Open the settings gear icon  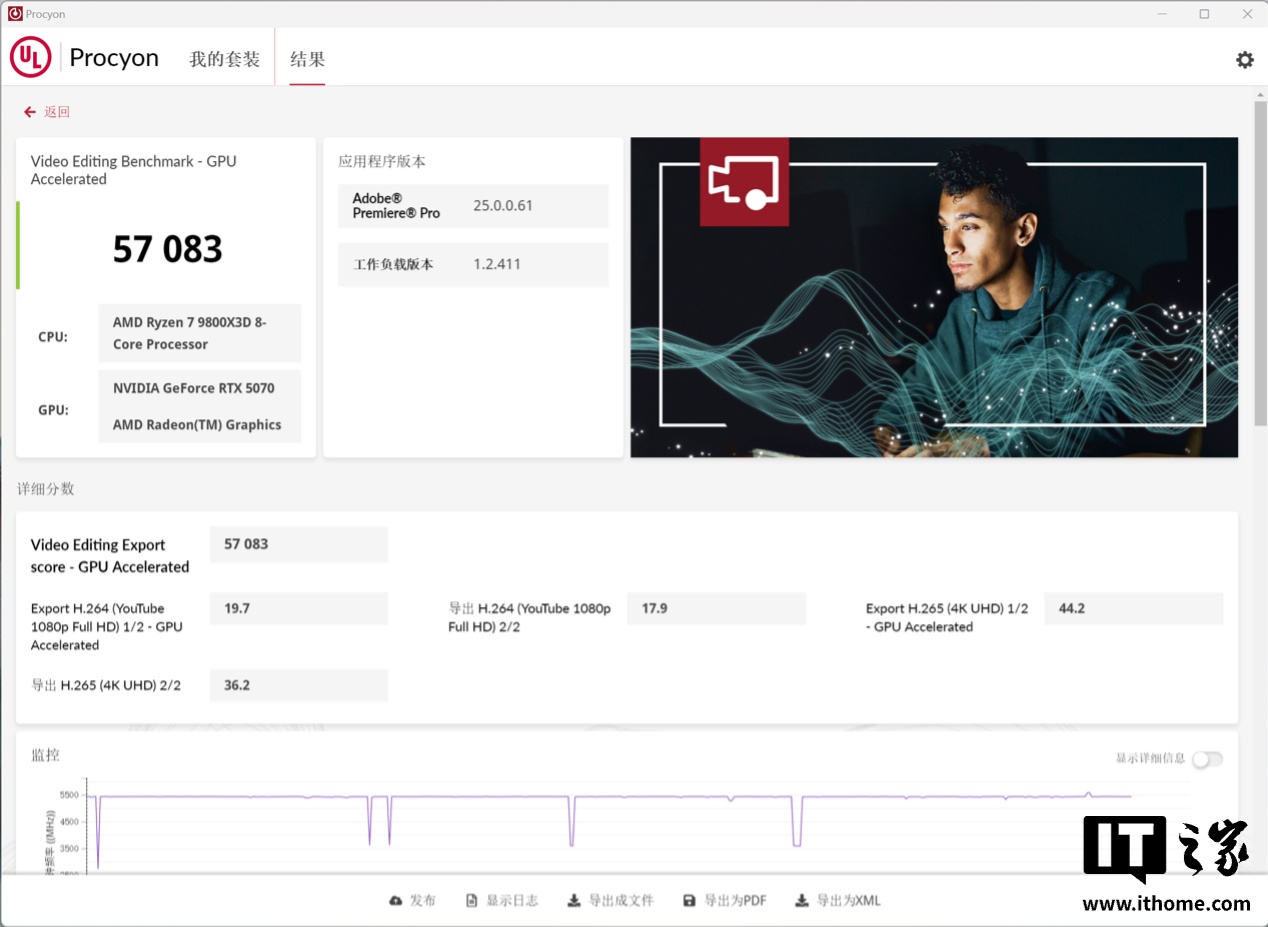pyautogui.click(x=1244, y=60)
